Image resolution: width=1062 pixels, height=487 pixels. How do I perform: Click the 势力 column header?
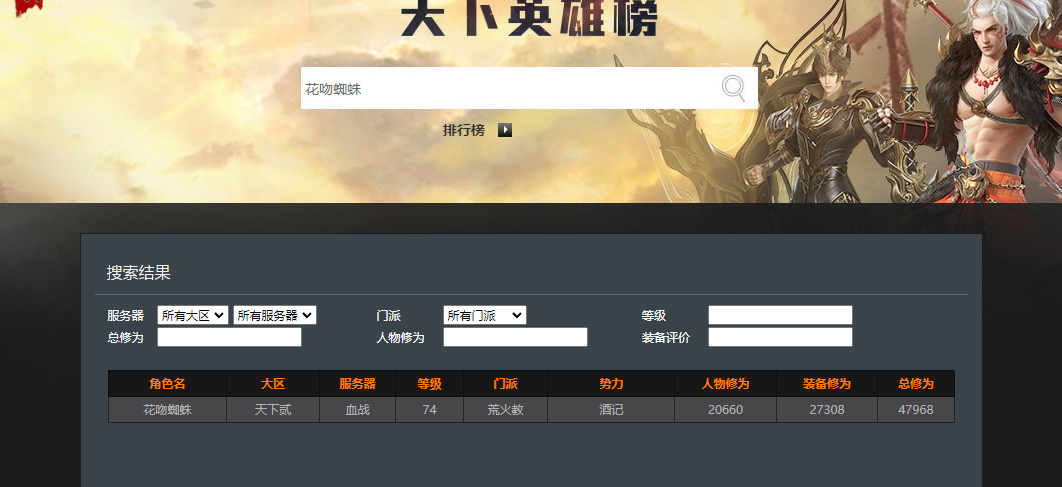click(x=611, y=383)
